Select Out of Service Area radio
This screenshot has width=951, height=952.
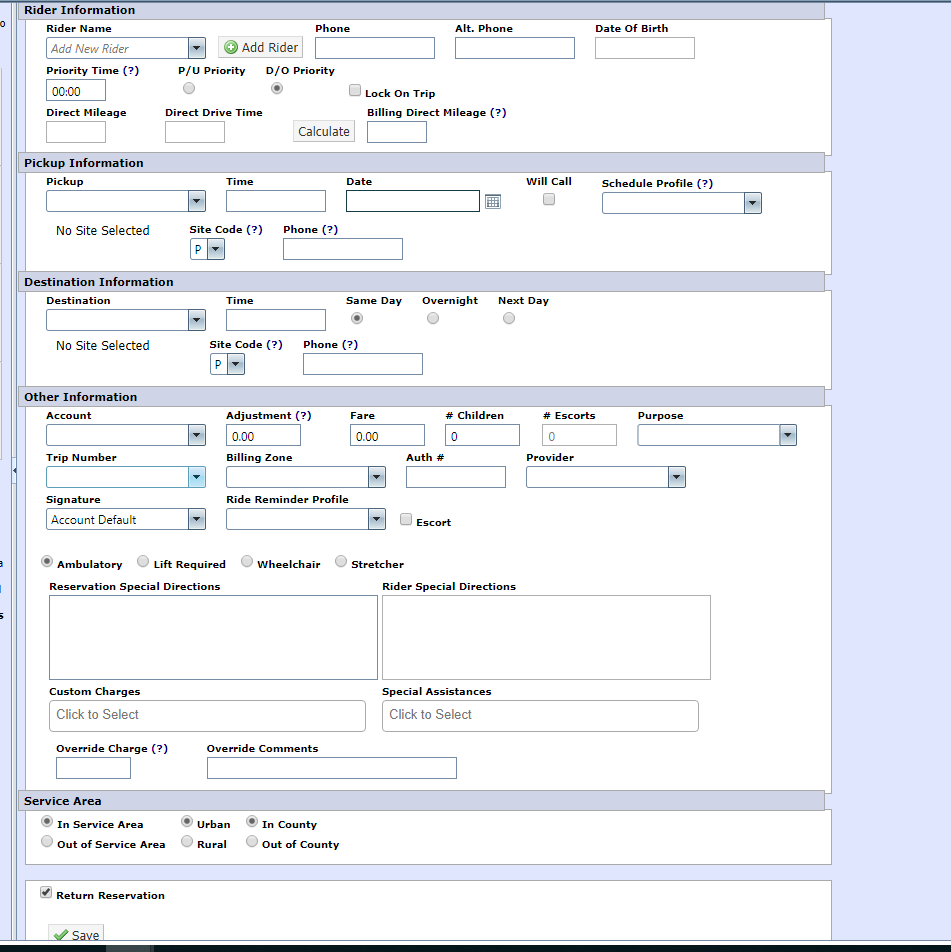(x=47, y=842)
